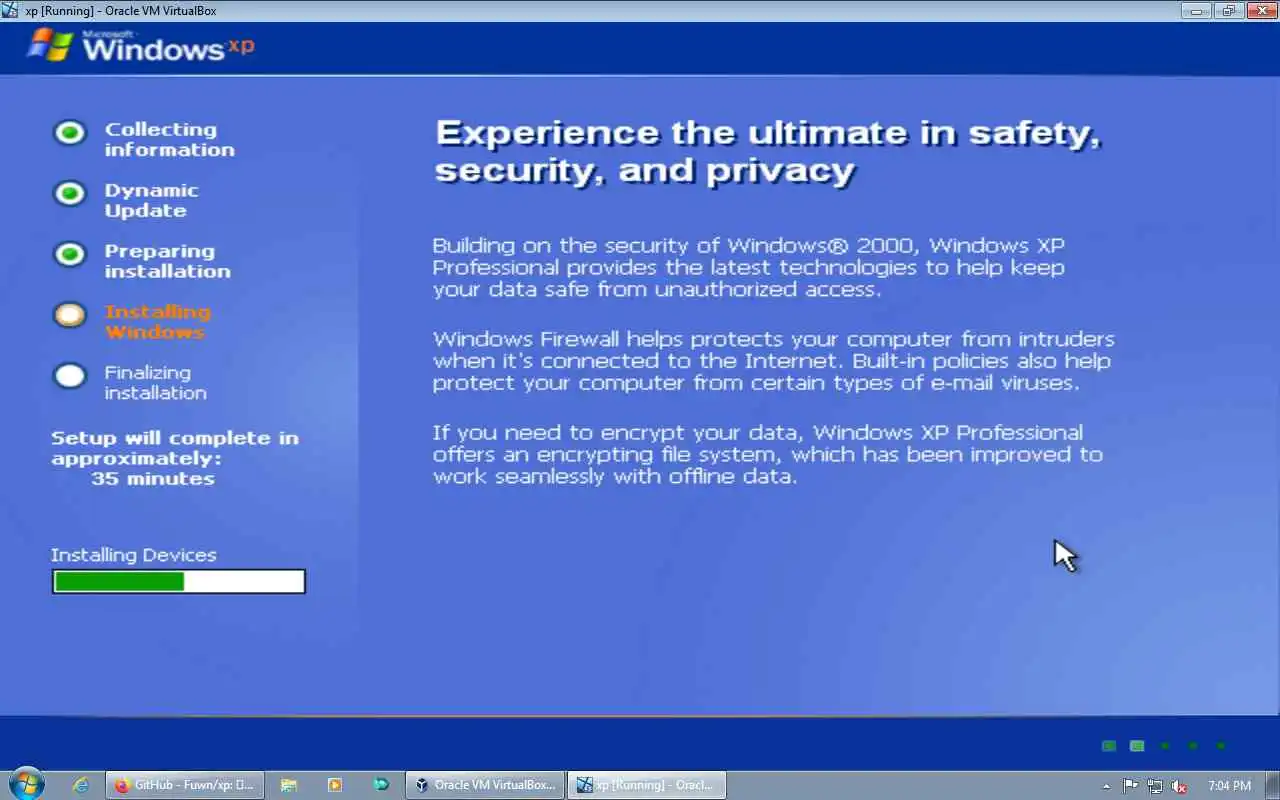Click the Windows XP logo
The width and height of the screenshot is (1280, 800).
point(141,46)
